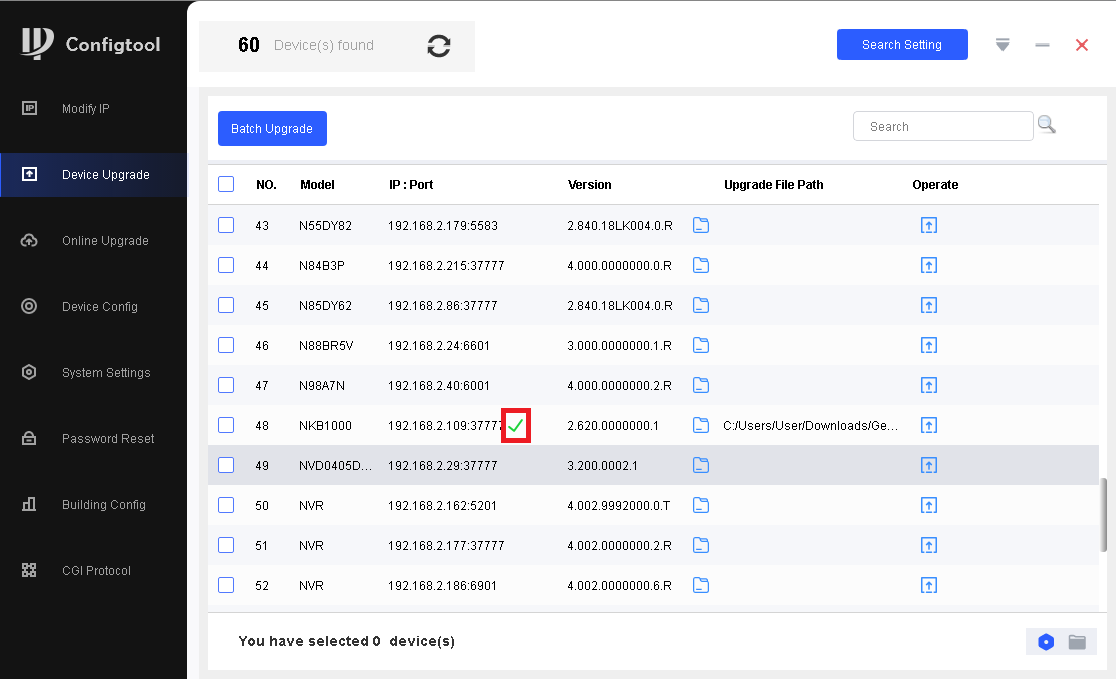1116x679 pixels.
Task: Open the folder icon at bottom right
Action: pos(1077,642)
